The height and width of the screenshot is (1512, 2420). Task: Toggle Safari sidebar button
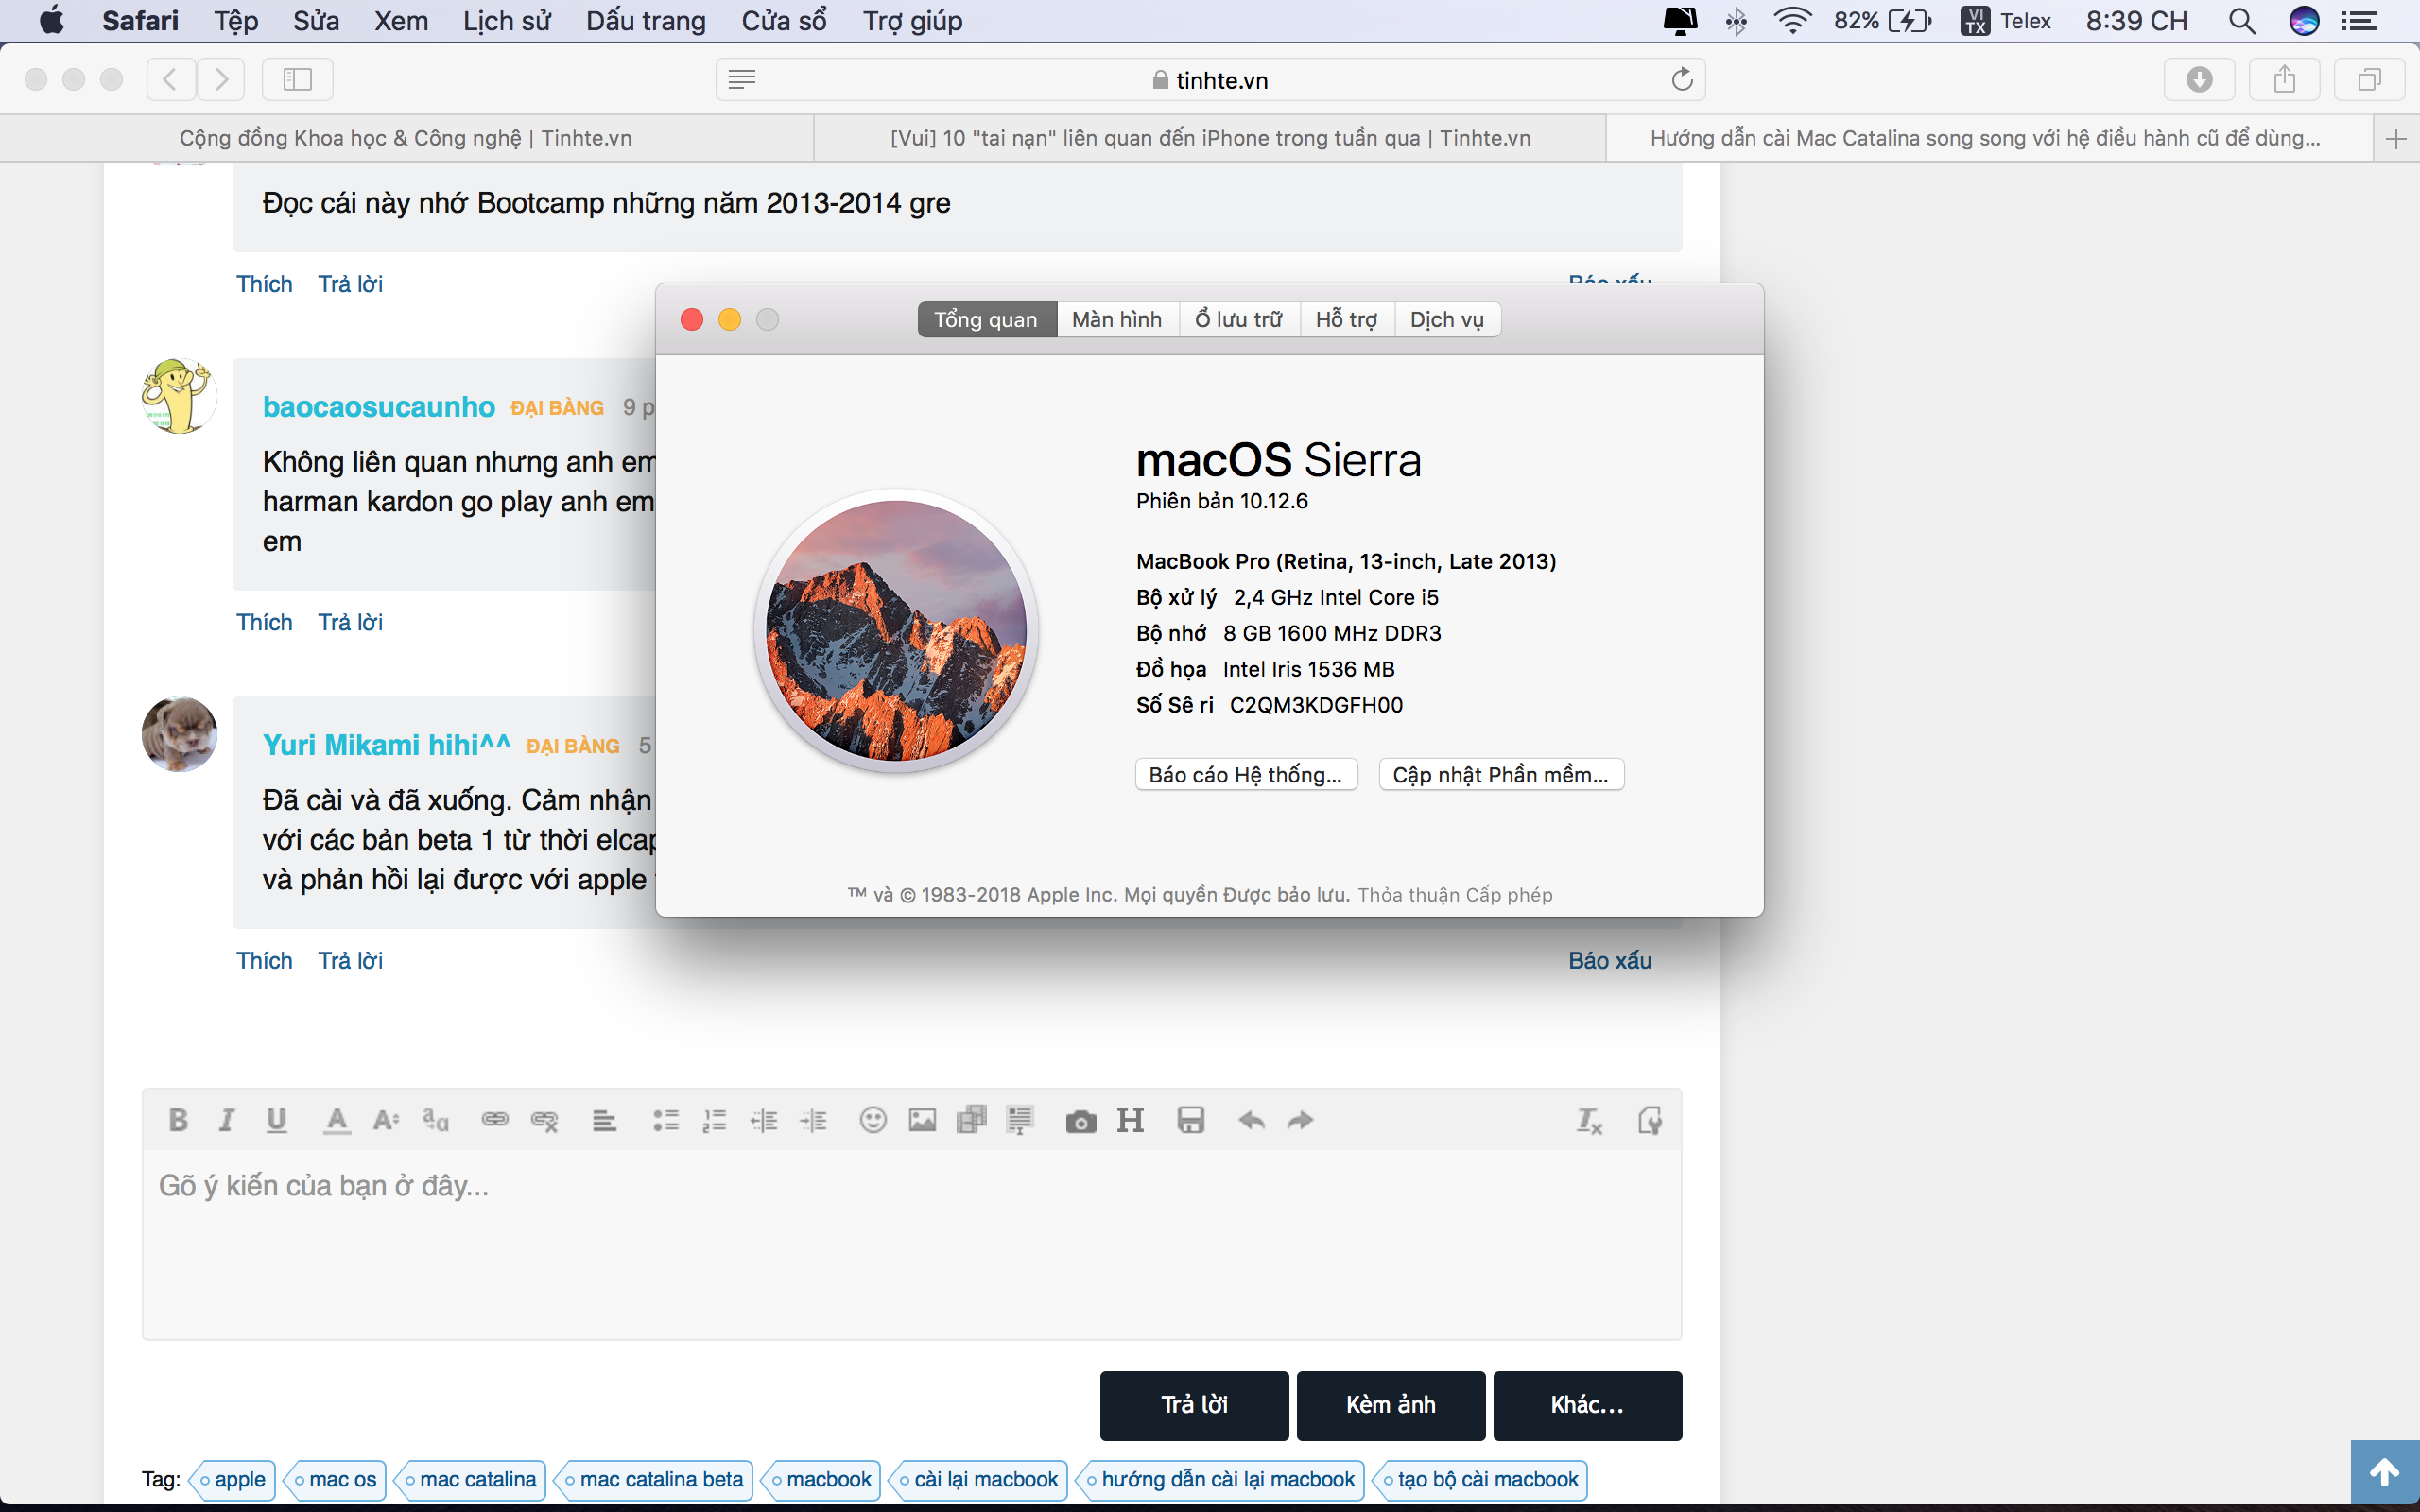pos(297,79)
